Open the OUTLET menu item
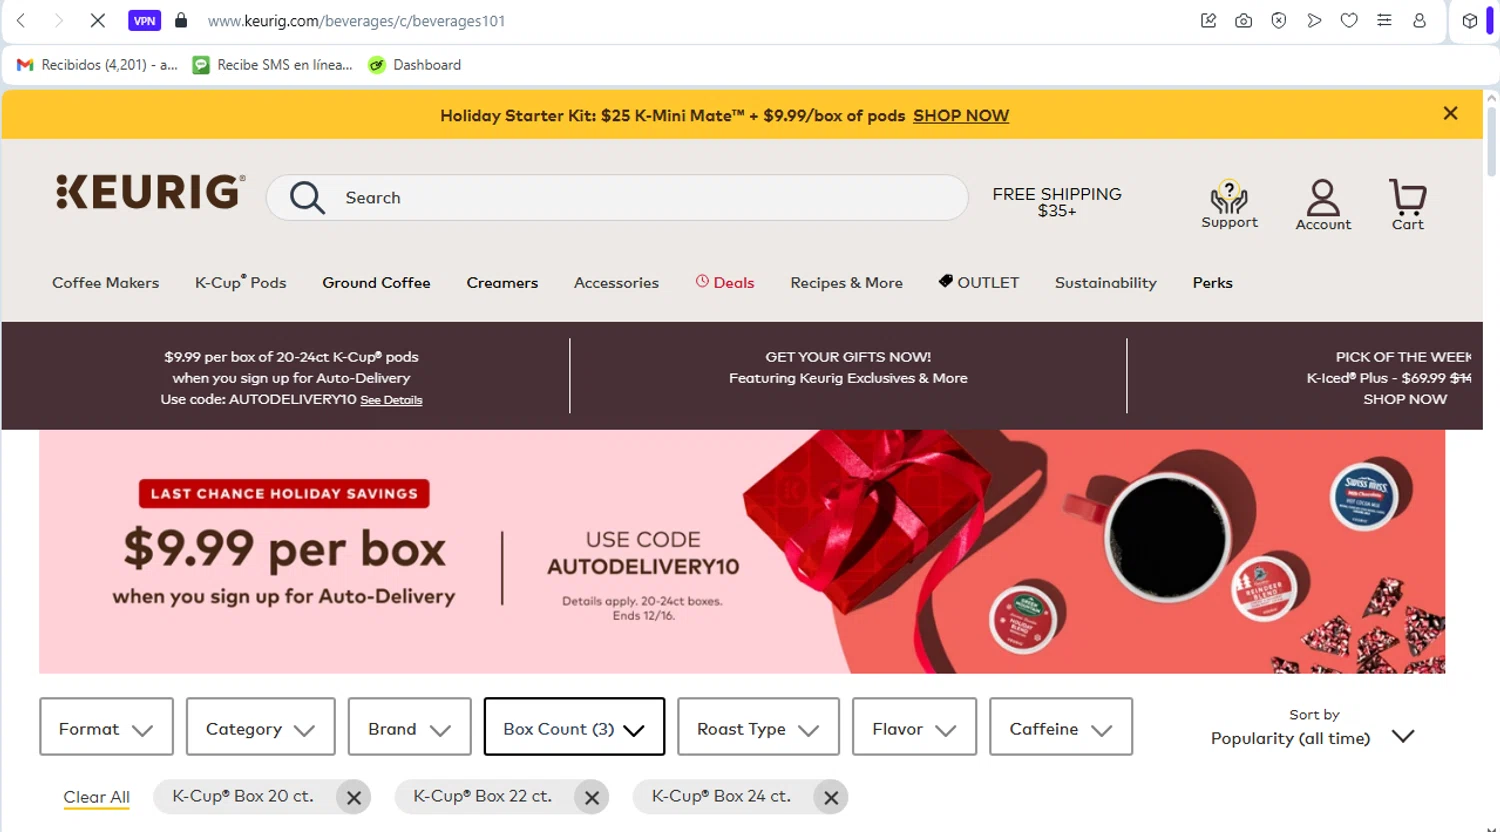1500x832 pixels. point(979,282)
